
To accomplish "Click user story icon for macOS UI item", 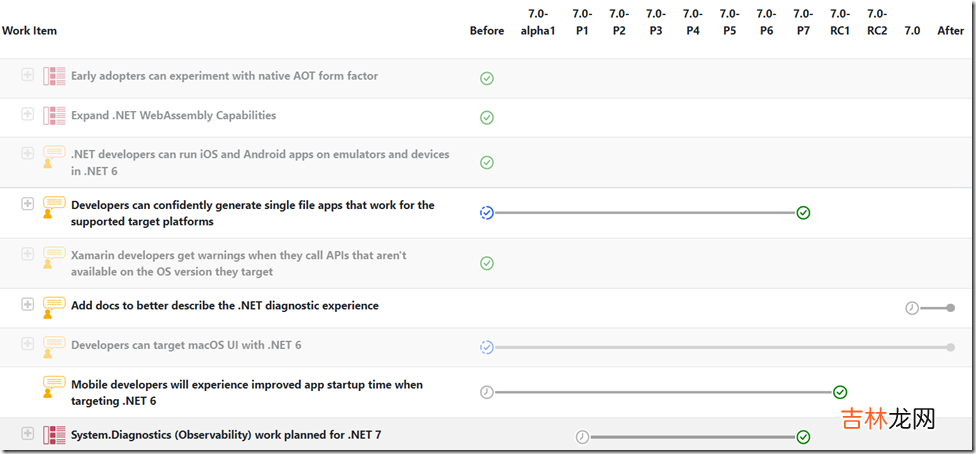I will [x=54, y=346].
